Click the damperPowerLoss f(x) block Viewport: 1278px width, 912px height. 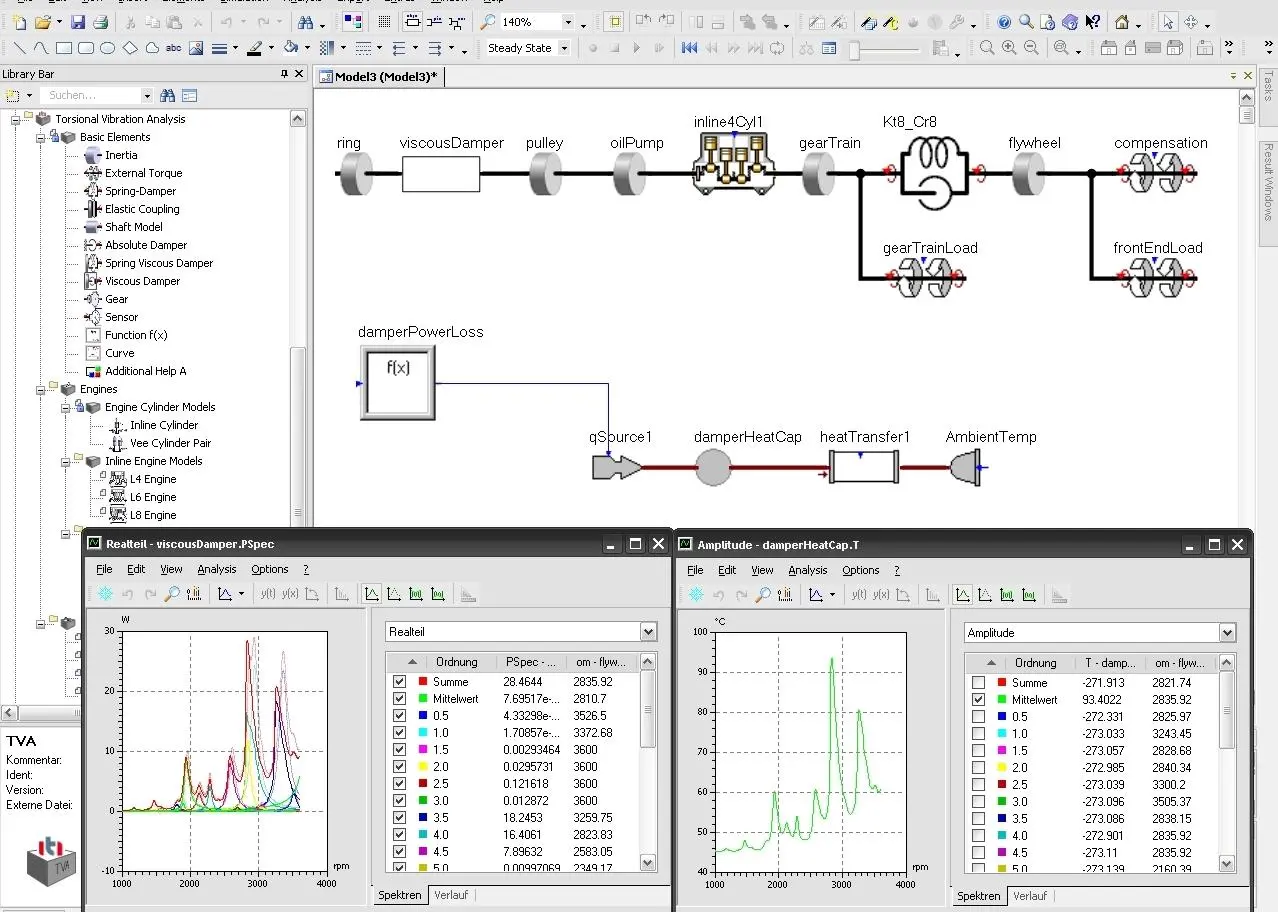[398, 383]
